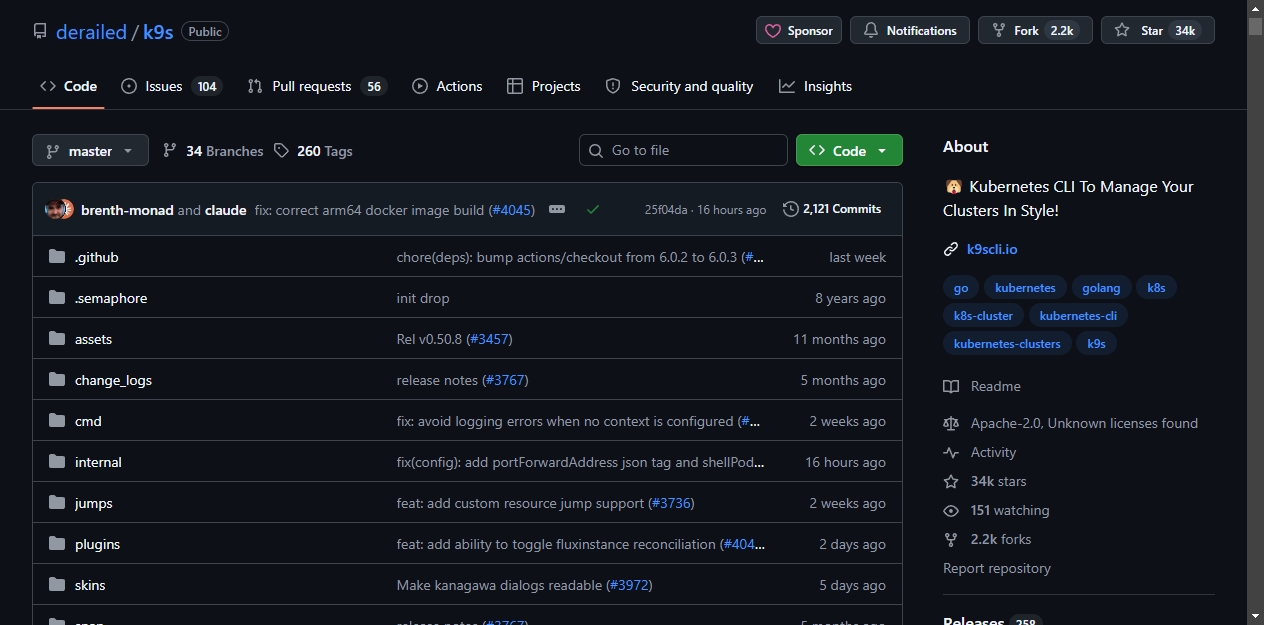Open the brenth-monad author link
The height and width of the screenshot is (625, 1264).
click(x=127, y=210)
